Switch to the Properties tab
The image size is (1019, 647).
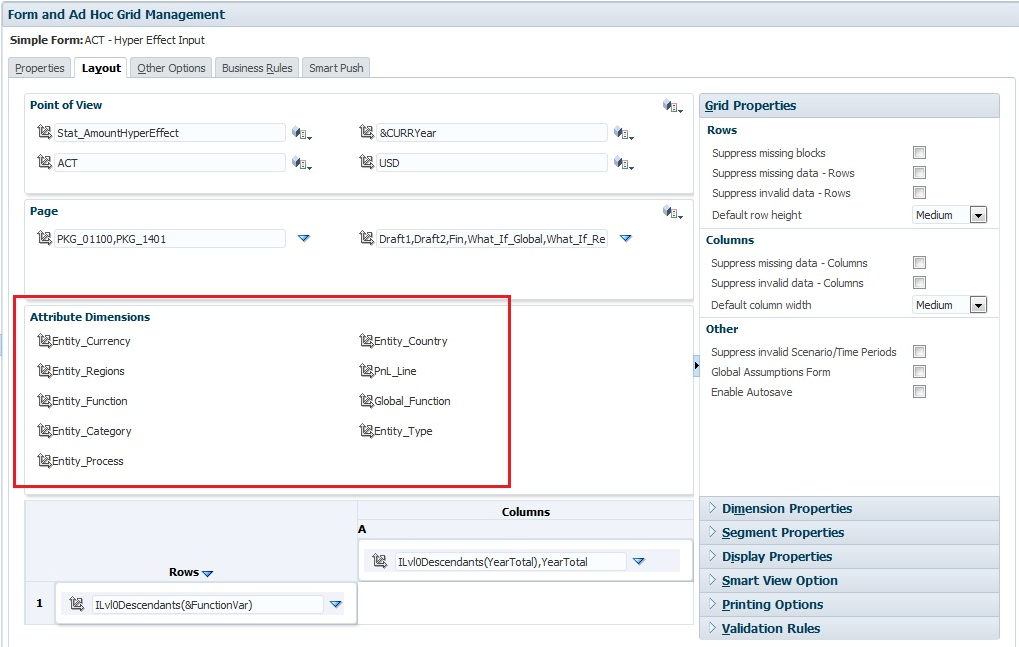(39, 67)
